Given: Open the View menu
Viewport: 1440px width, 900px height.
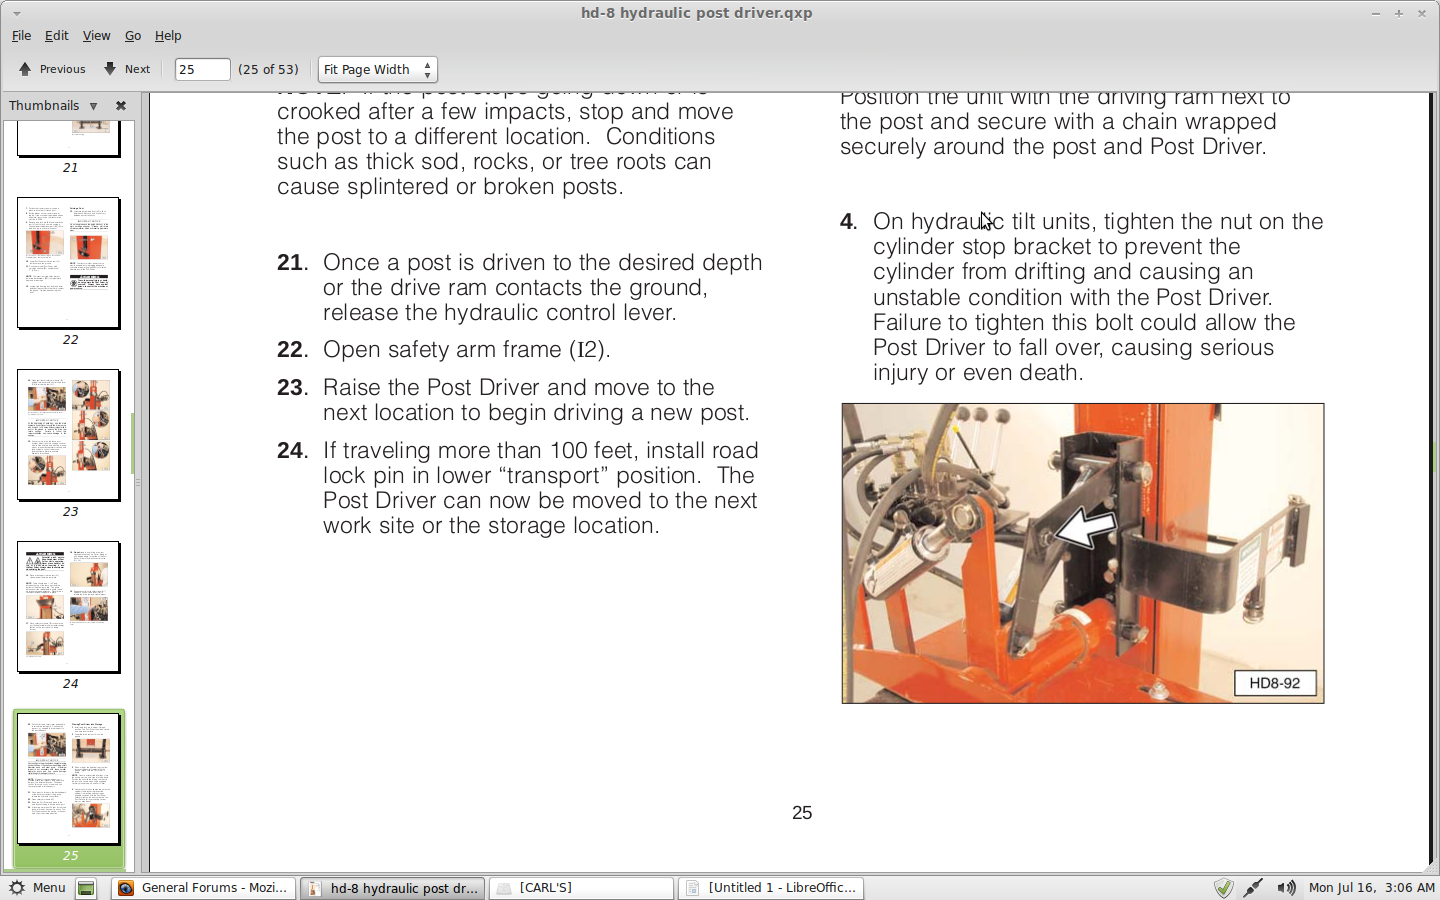Looking at the screenshot, I should point(96,35).
